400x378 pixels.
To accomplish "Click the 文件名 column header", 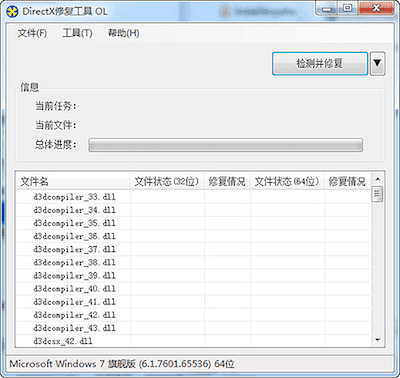I will point(73,182).
